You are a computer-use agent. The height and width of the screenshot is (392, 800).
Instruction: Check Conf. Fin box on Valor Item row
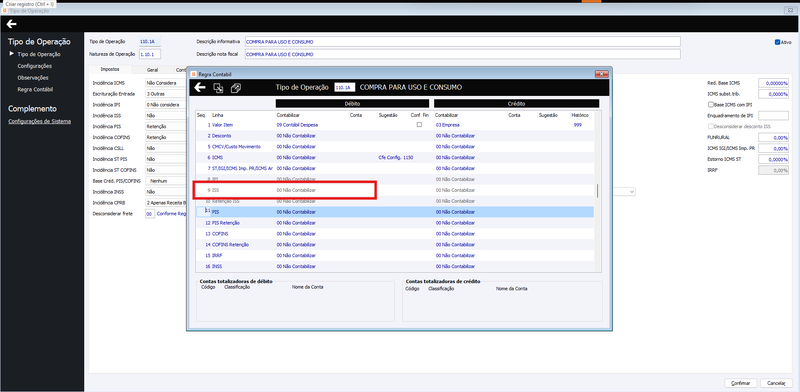(x=419, y=125)
